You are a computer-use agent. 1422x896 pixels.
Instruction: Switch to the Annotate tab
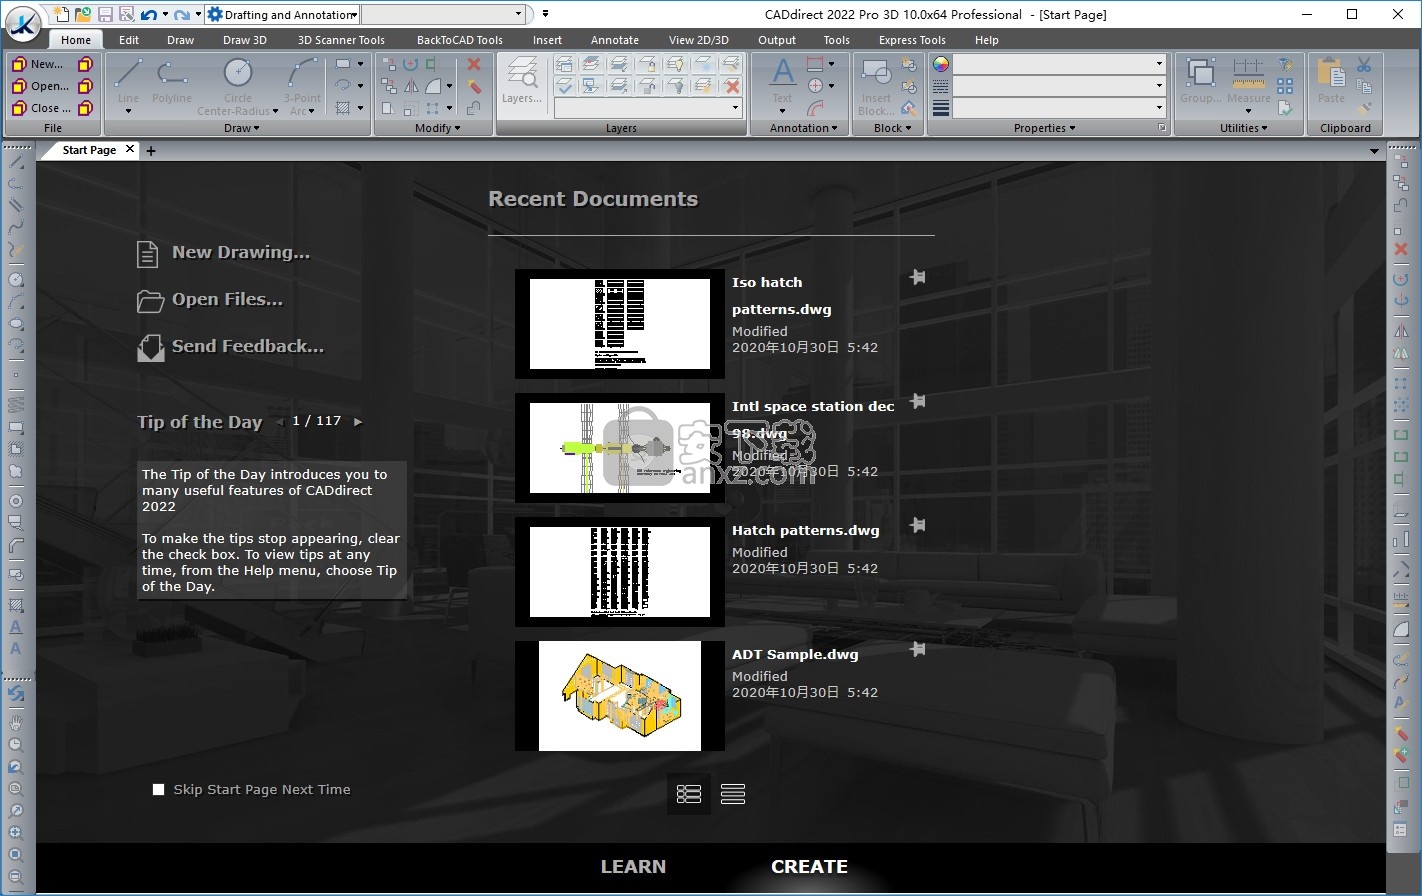[615, 40]
